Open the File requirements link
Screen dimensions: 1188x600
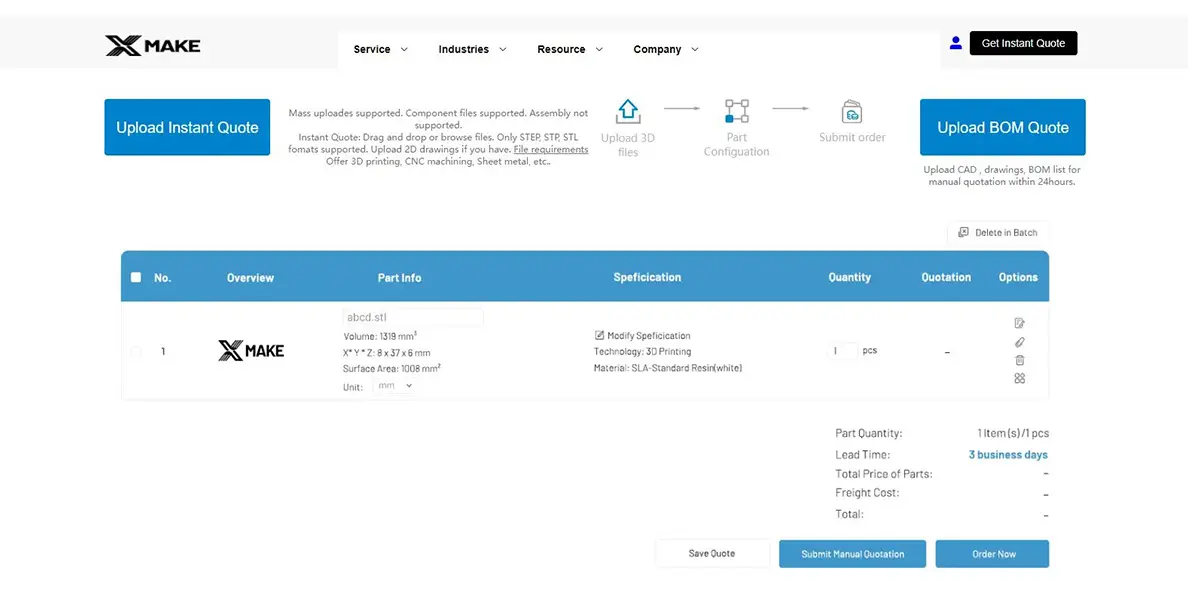(x=551, y=150)
